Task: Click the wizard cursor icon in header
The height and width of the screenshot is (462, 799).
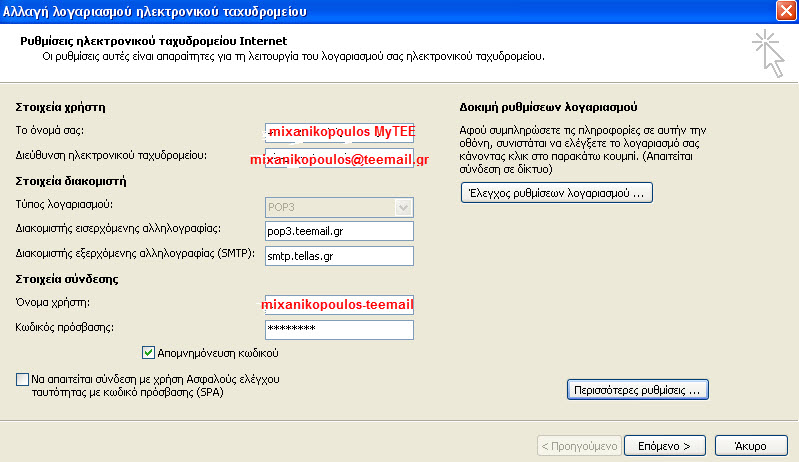Action: [x=768, y=53]
